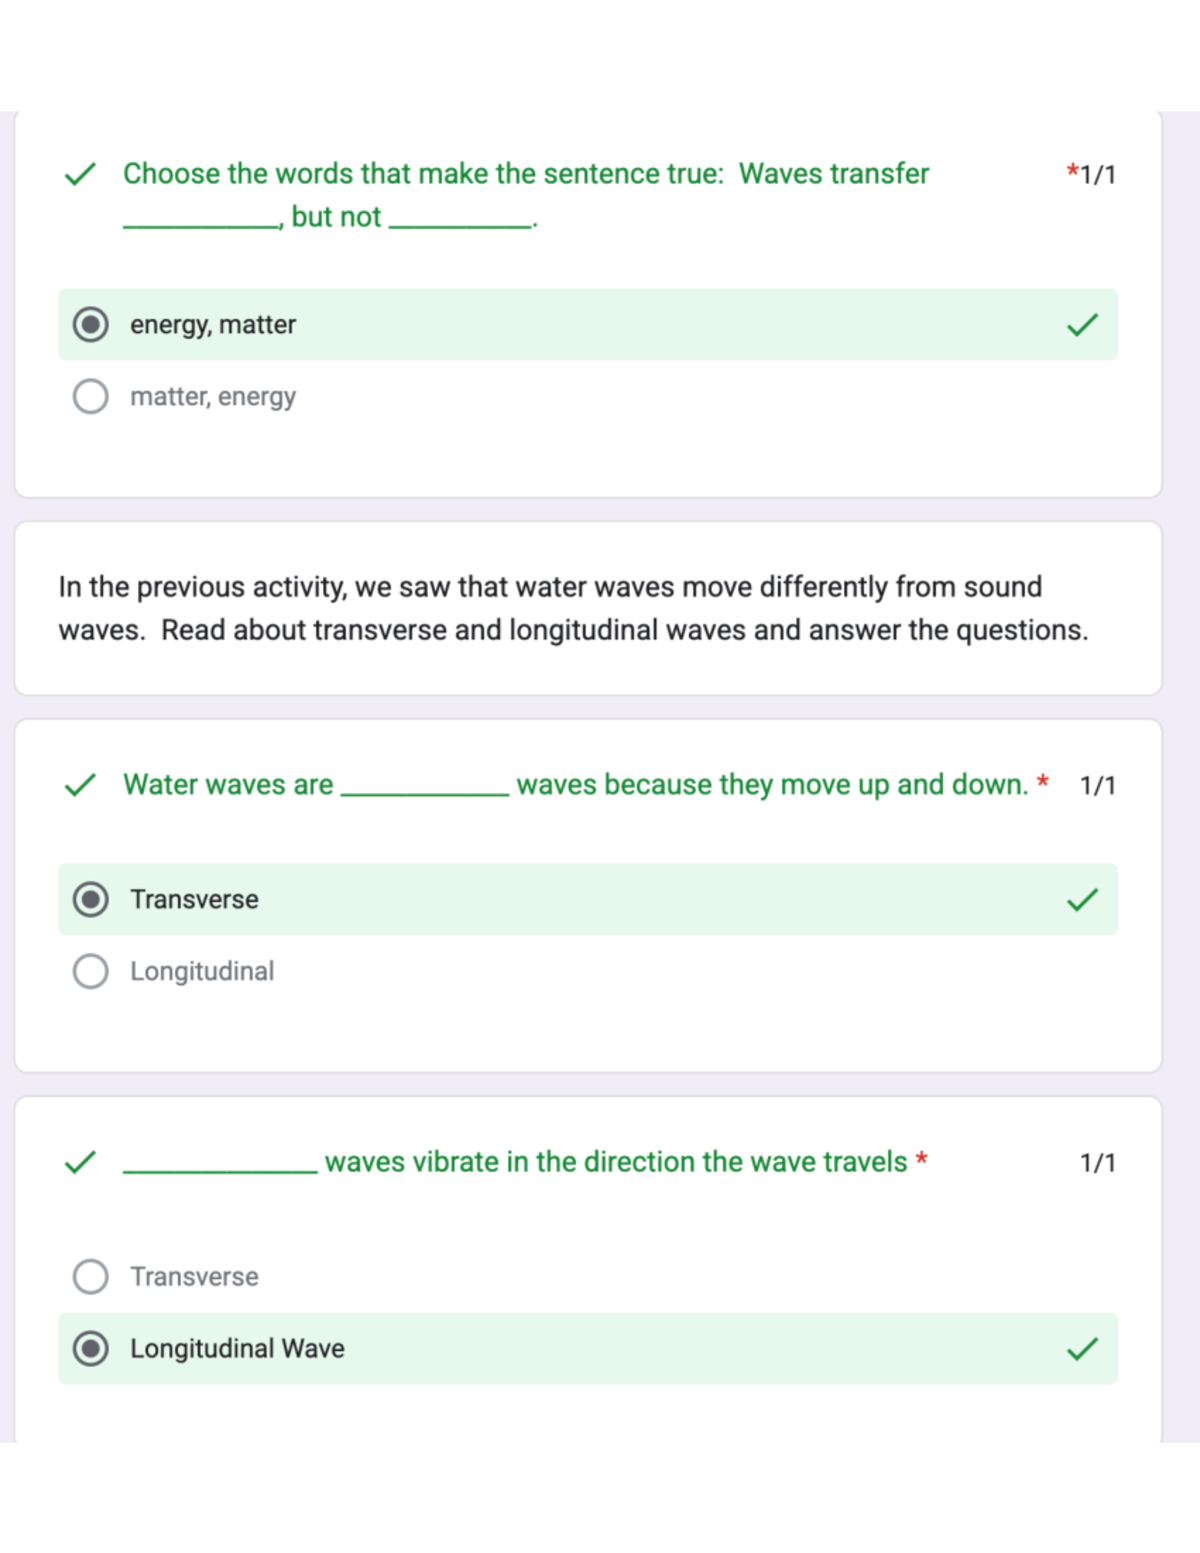
Task: Click 1/1 score of 'Waves transfer' question
Action: (x=1097, y=175)
